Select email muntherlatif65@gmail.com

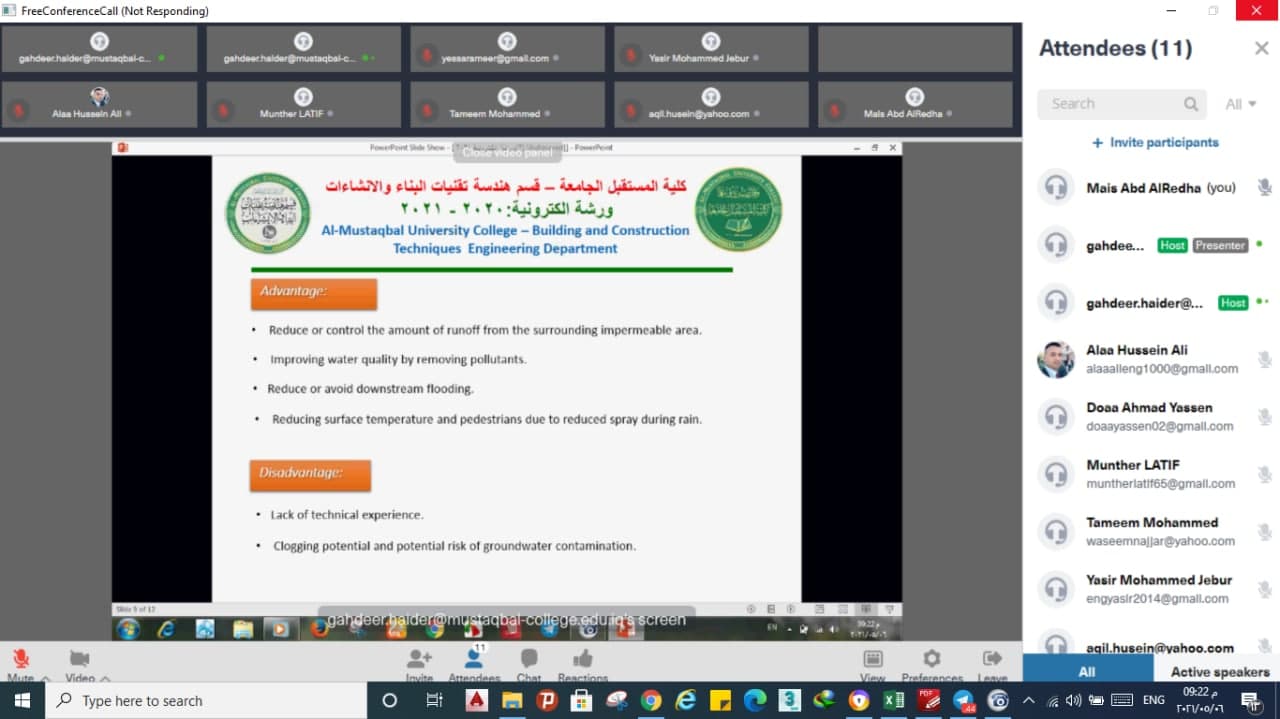click(x=1161, y=483)
